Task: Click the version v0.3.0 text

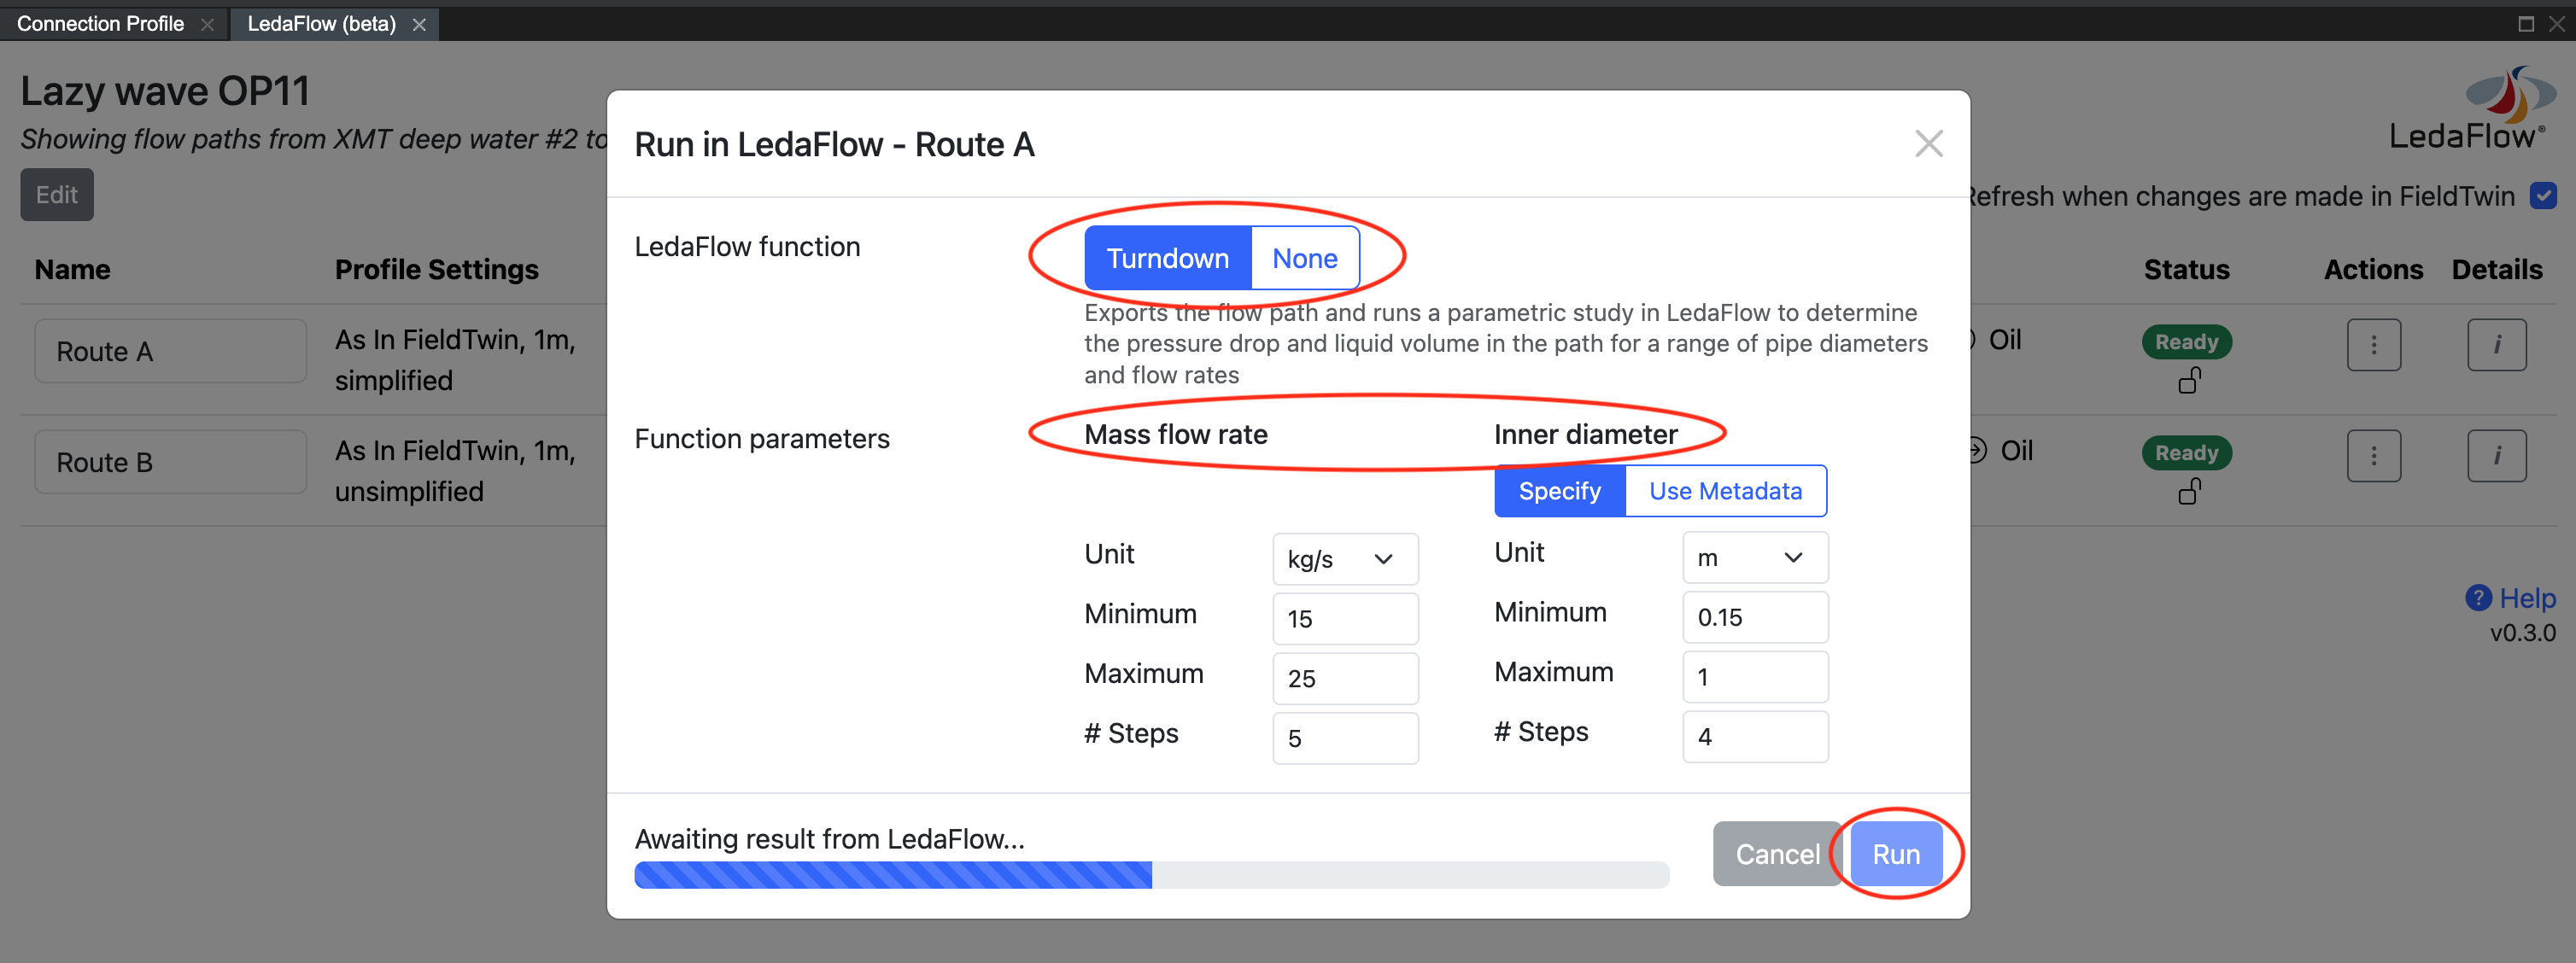Action: pyautogui.click(x=2522, y=633)
